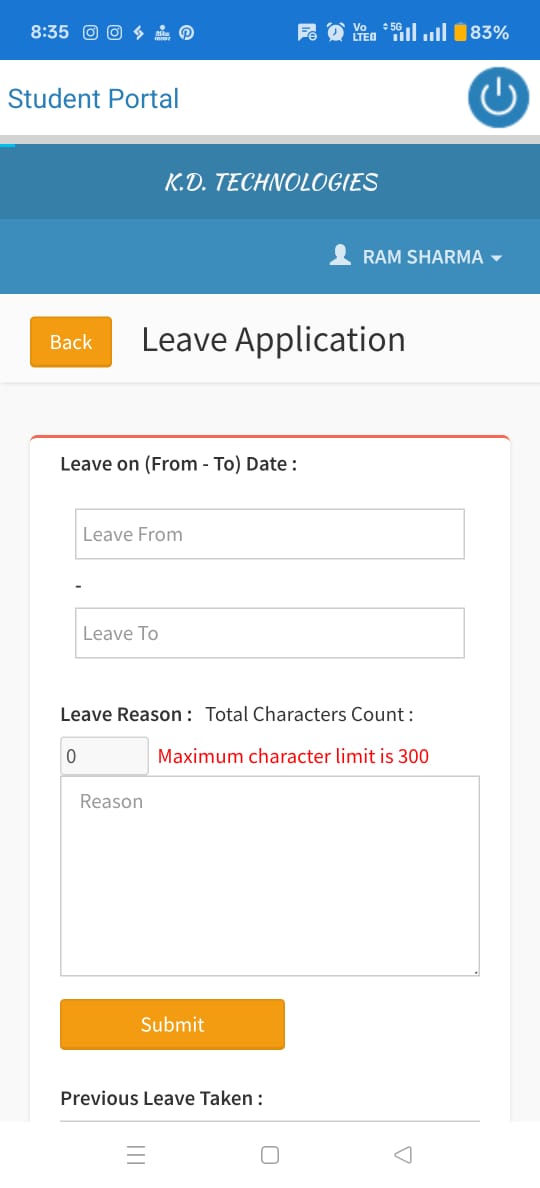
Task: Open the Student Portal title link
Action: pos(93,98)
